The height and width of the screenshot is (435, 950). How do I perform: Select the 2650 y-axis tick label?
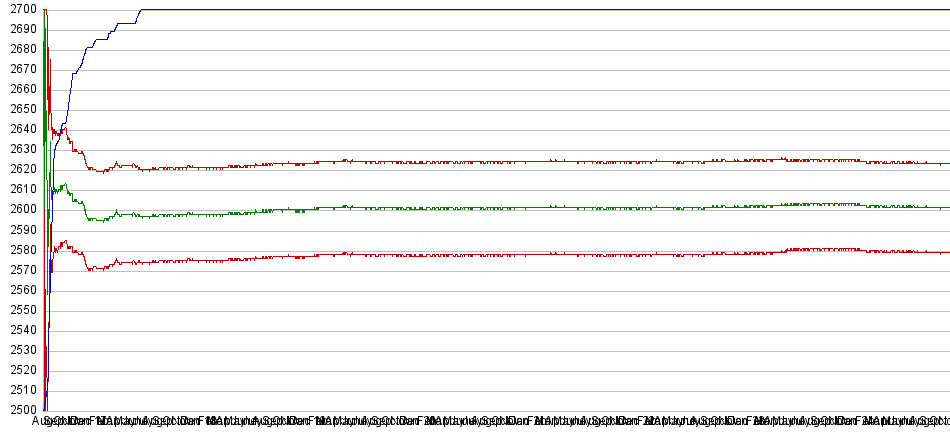(x=19, y=109)
